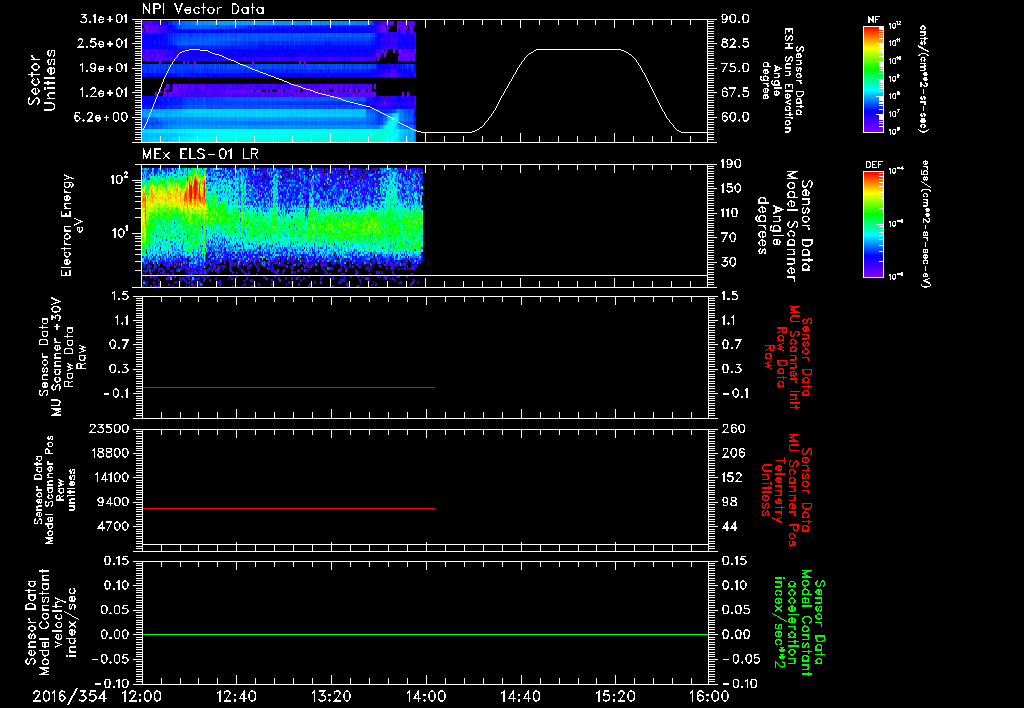The width and height of the screenshot is (1024, 708).
Task: Click the 3.1e+01 sector axis tick label
Action: (104, 19)
